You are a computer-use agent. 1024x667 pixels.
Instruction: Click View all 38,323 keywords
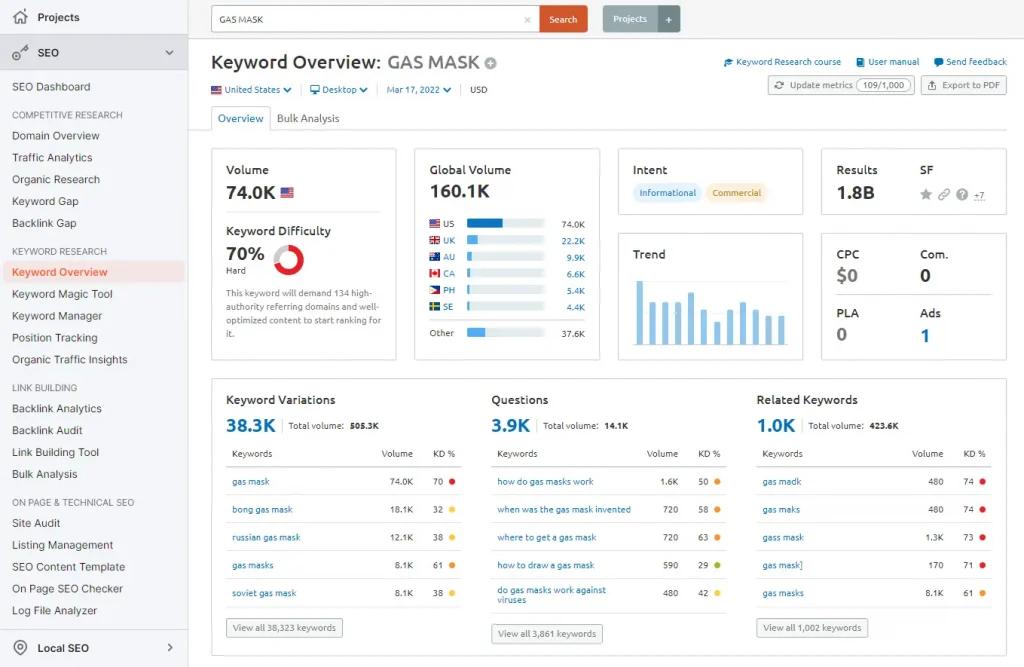[283, 628]
